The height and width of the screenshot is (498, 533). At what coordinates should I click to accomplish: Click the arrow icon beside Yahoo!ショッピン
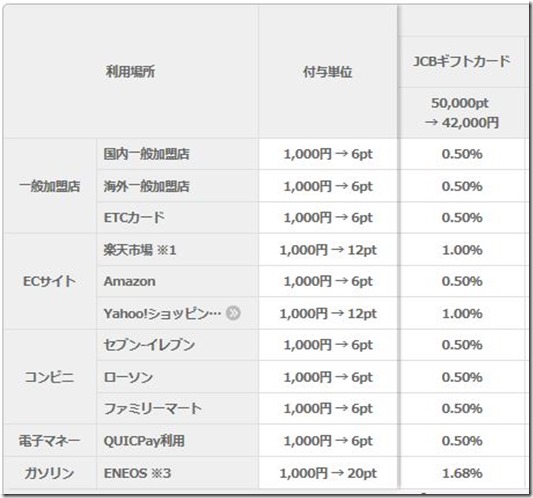pyautogui.click(x=234, y=313)
